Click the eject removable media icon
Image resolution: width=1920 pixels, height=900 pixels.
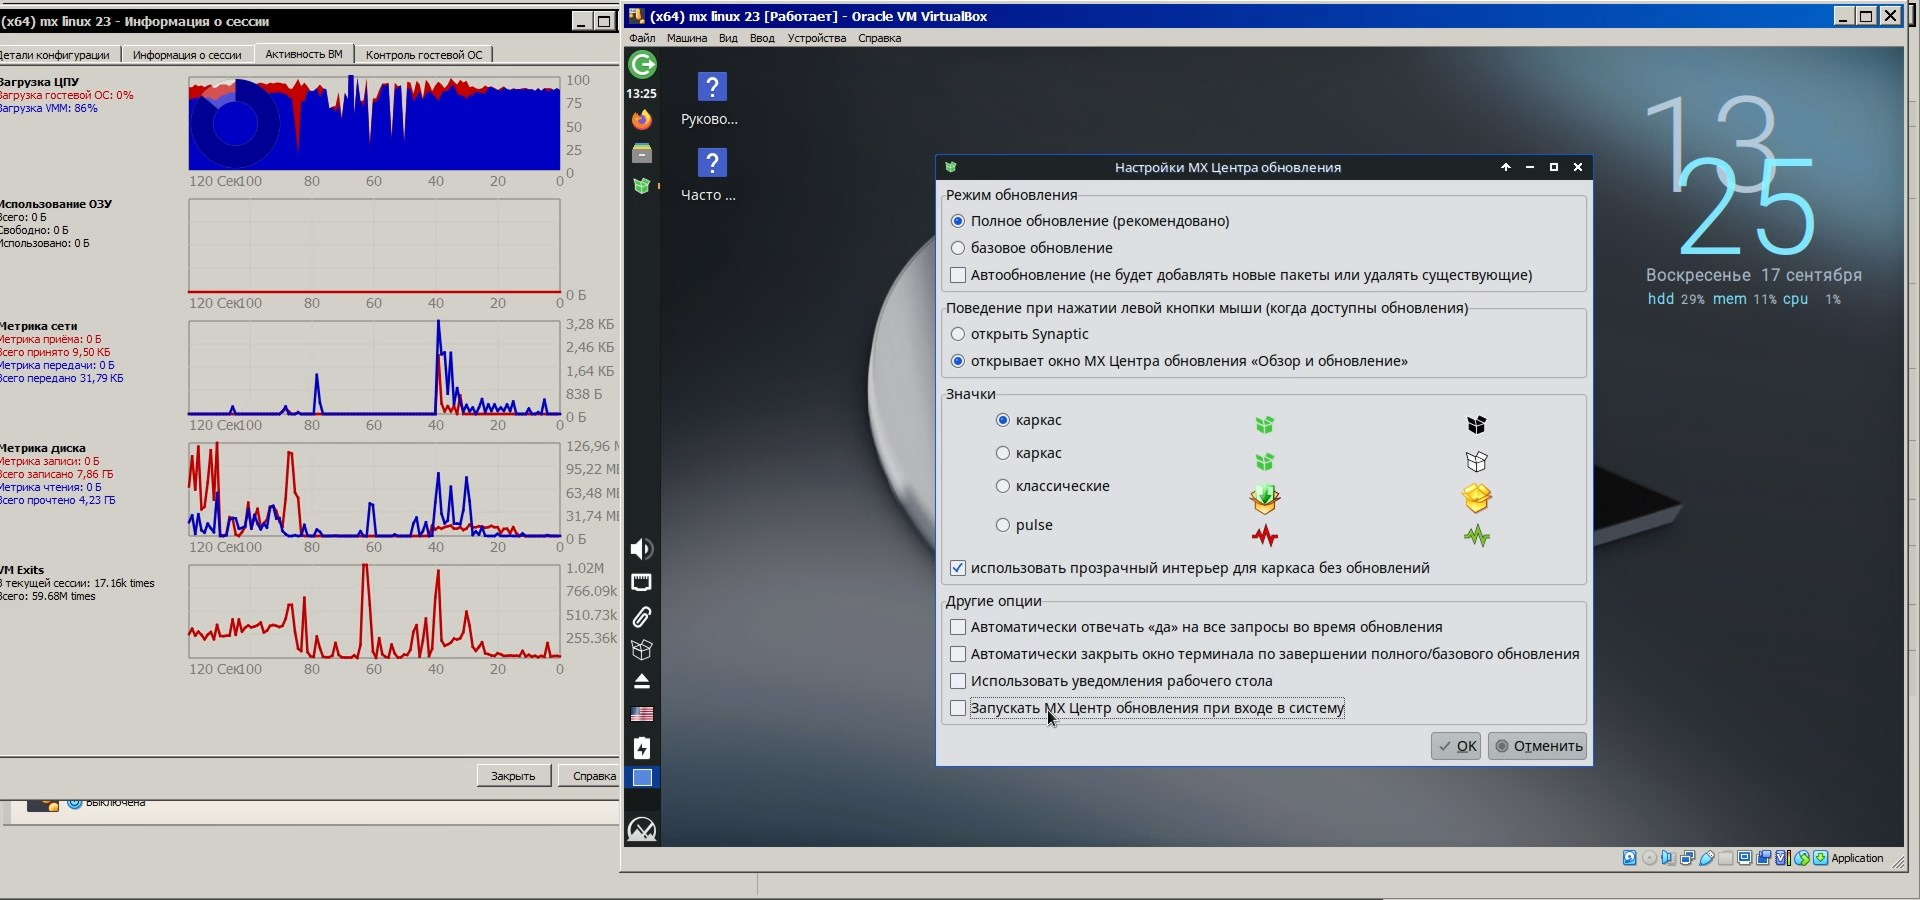point(641,682)
